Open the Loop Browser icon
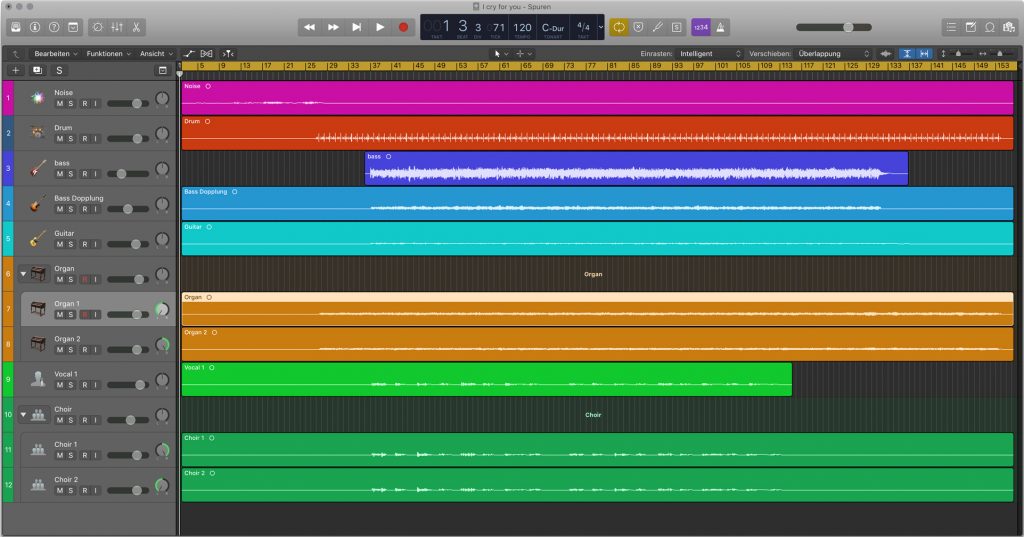1024x537 pixels. (x=990, y=27)
